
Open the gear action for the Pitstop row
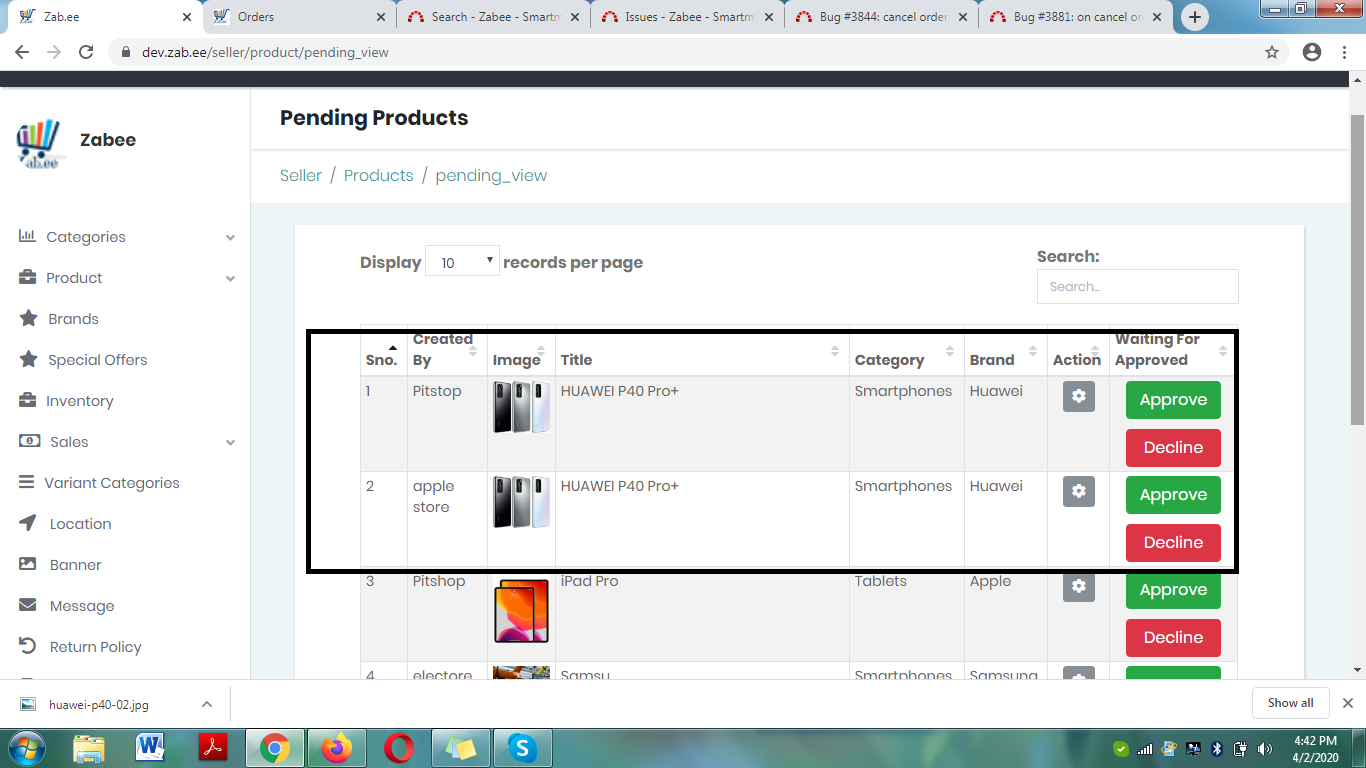click(1078, 396)
